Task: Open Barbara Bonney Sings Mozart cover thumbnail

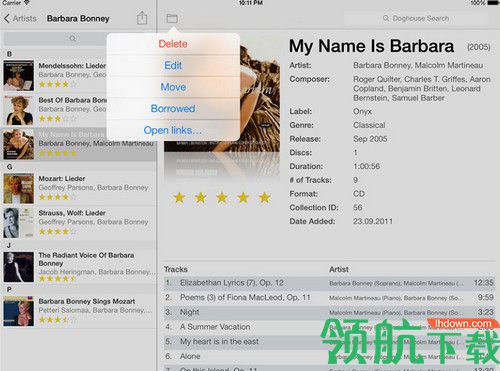Action: pos(19,311)
